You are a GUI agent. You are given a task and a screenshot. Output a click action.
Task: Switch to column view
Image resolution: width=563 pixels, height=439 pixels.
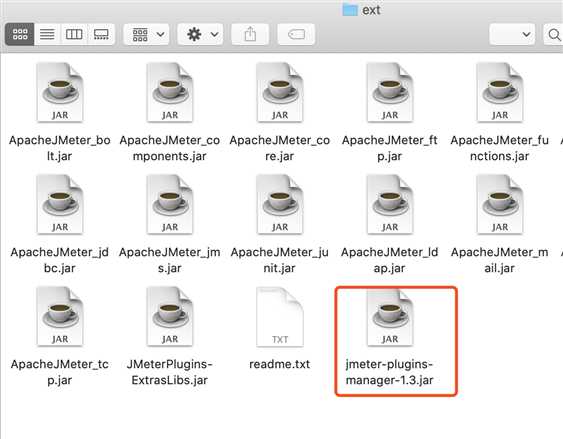click(74, 34)
